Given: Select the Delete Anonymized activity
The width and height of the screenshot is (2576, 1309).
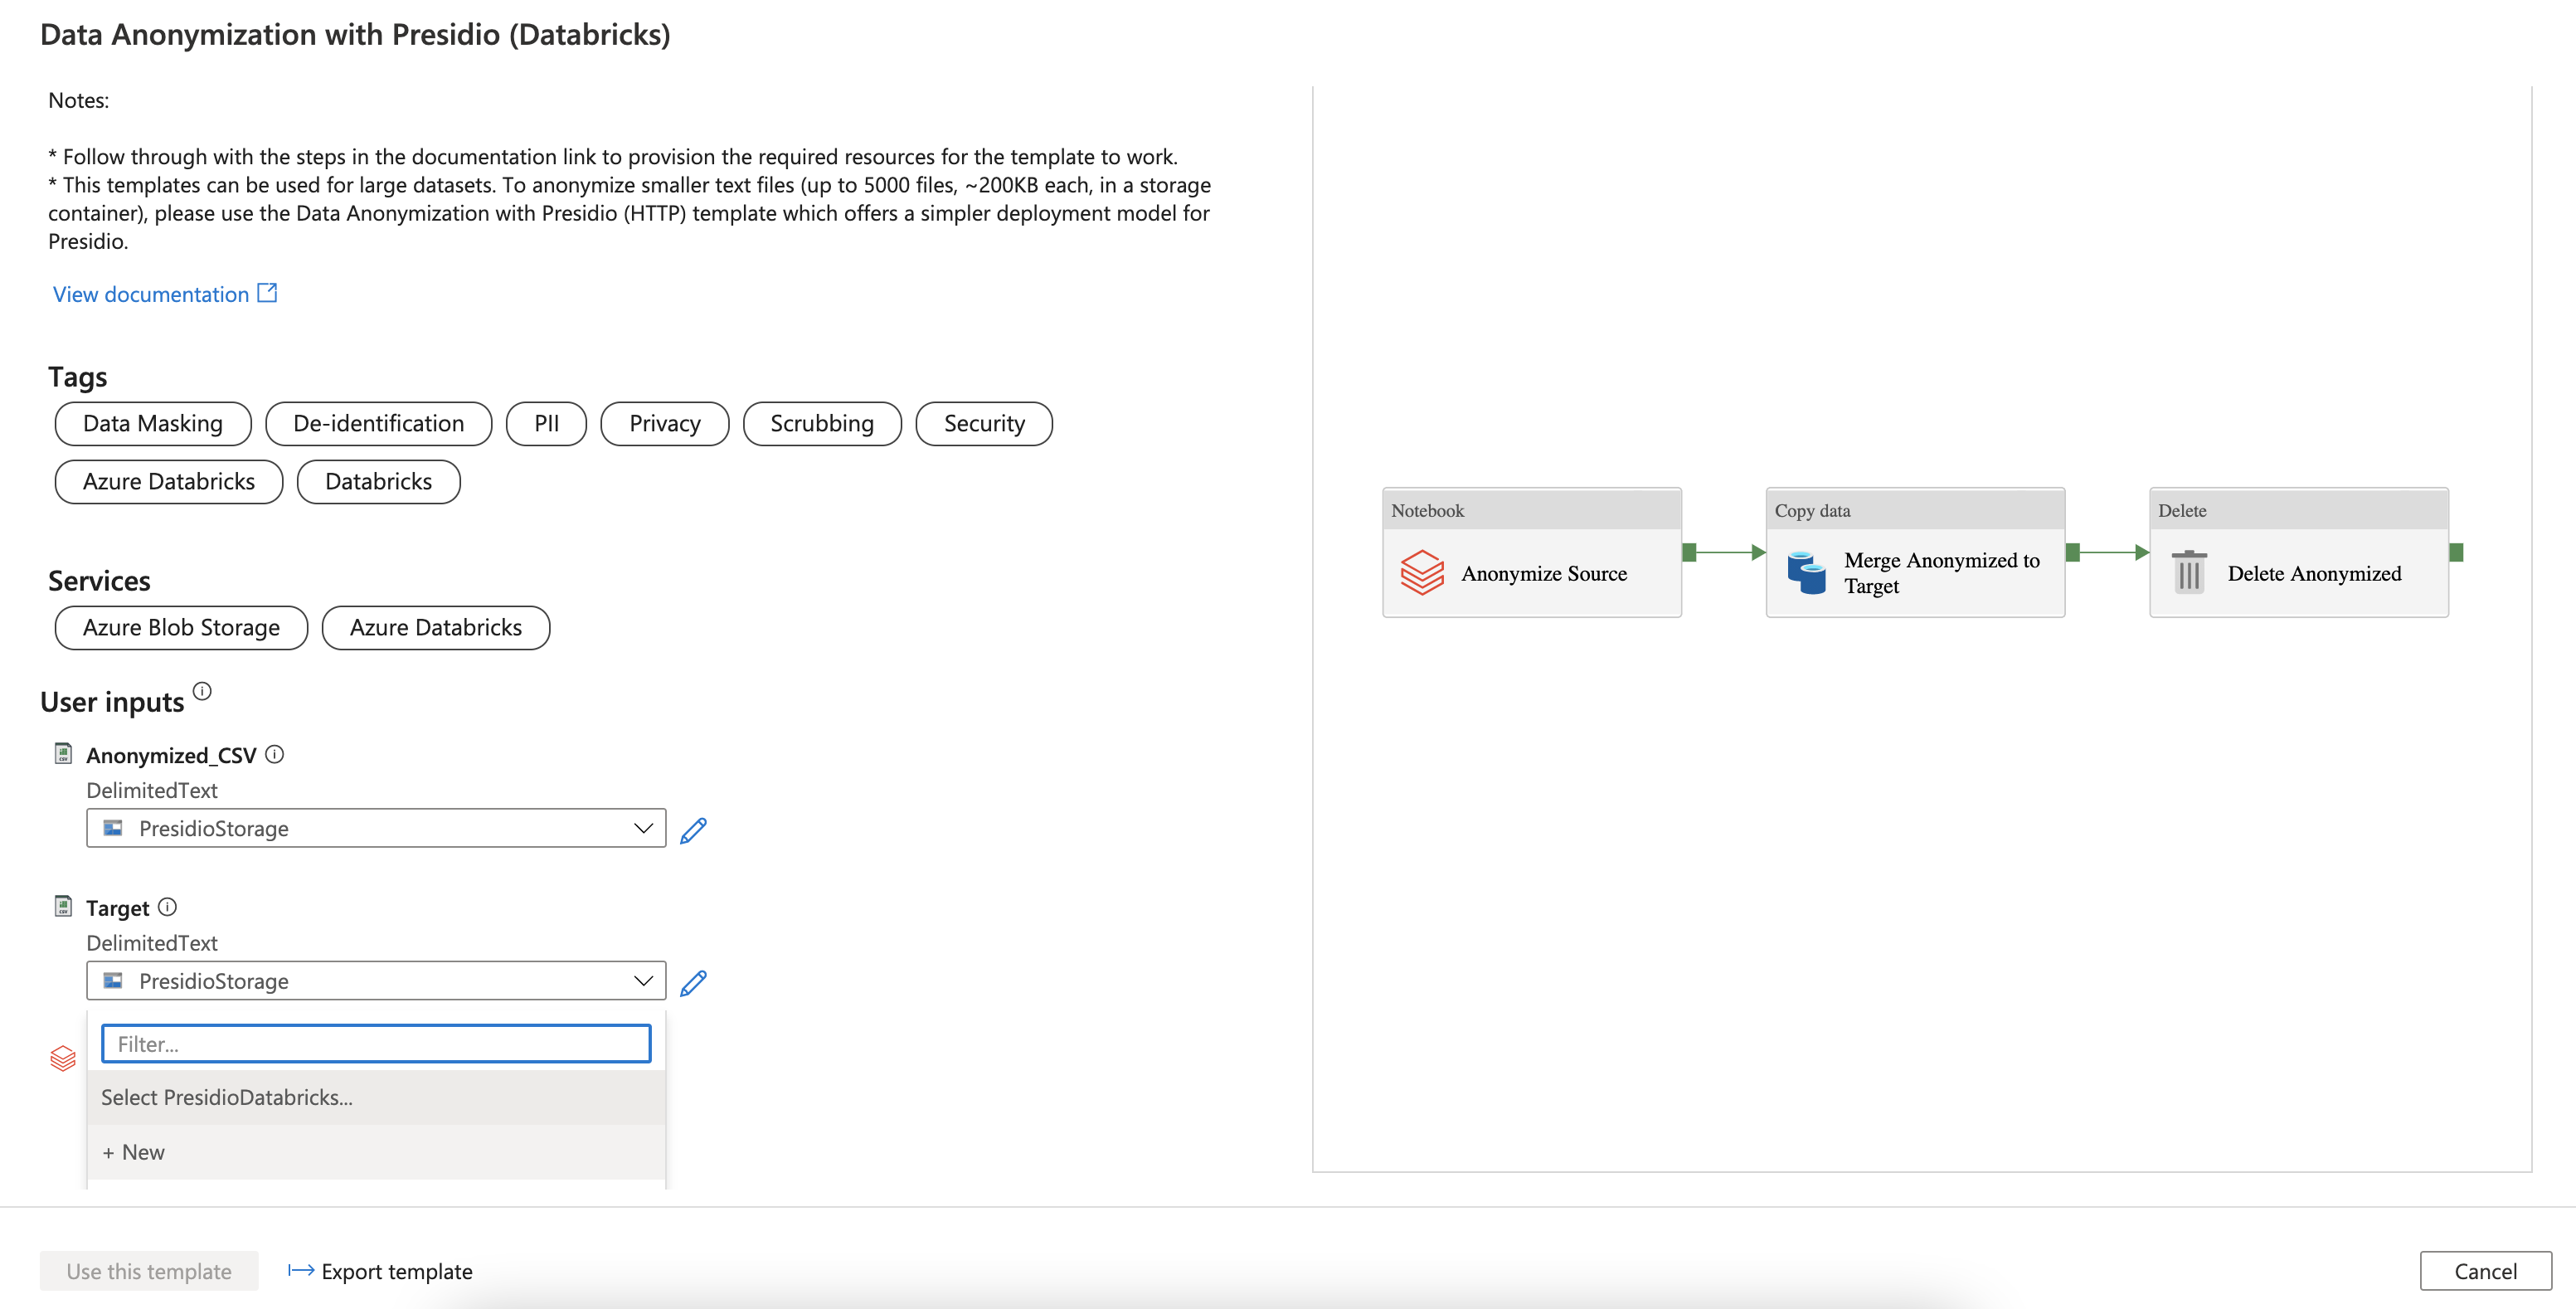Looking at the screenshot, I should coord(2299,552).
